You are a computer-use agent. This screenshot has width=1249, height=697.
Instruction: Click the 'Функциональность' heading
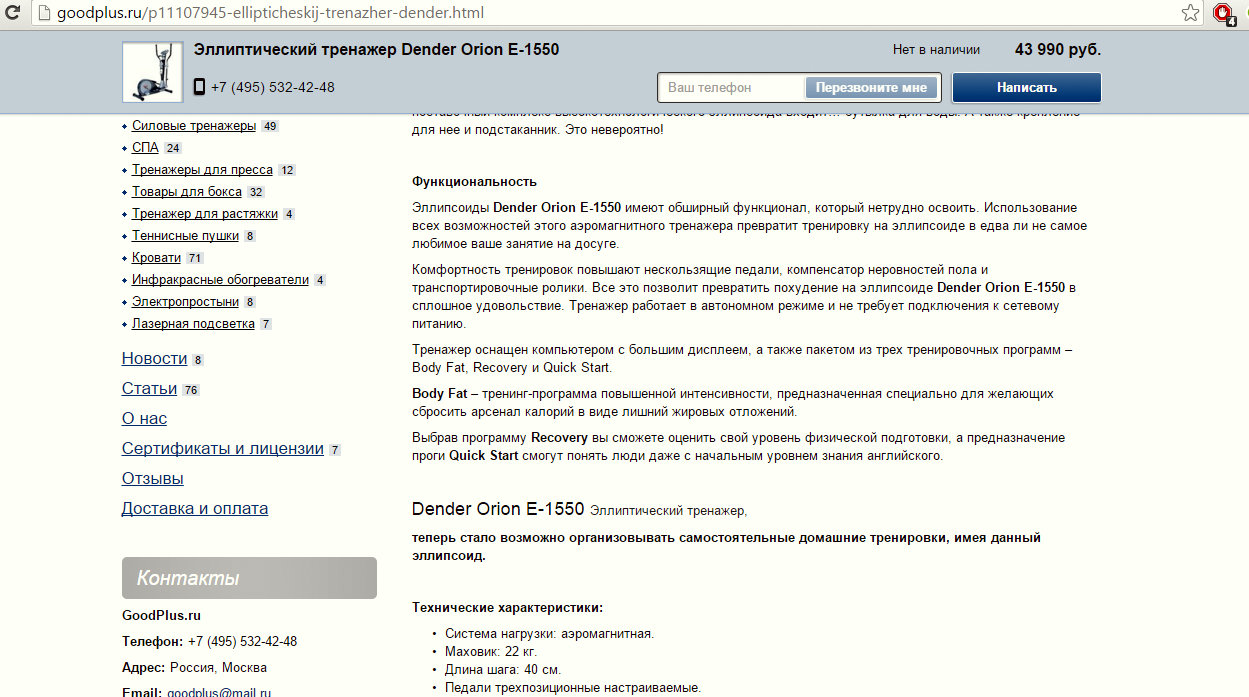[474, 182]
